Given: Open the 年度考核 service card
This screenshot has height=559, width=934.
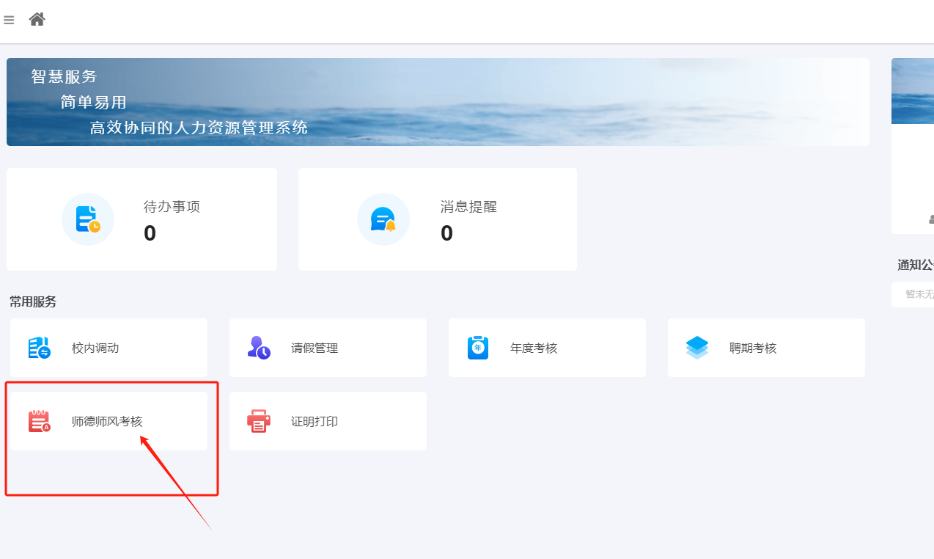Looking at the screenshot, I should coord(547,347).
